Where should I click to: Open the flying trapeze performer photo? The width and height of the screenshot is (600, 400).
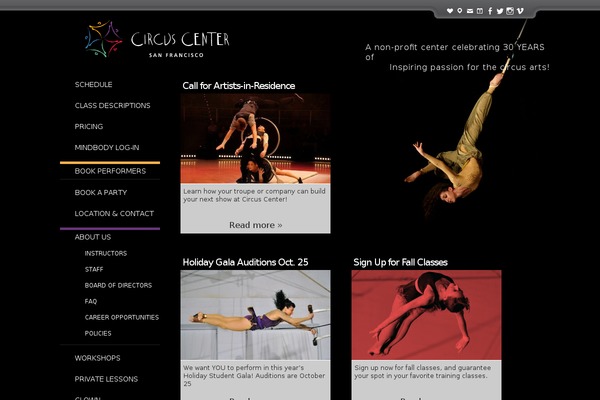[x=255, y=315]
